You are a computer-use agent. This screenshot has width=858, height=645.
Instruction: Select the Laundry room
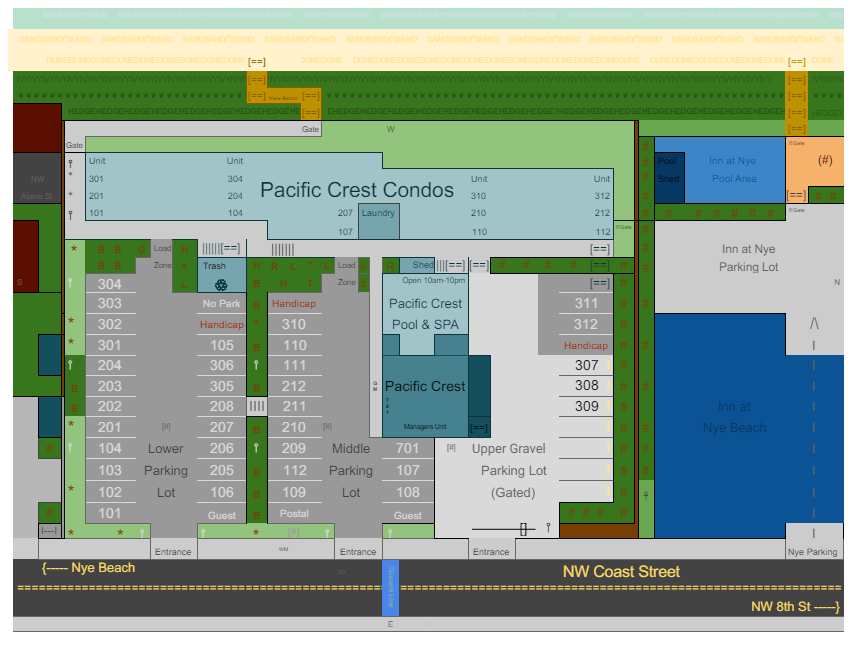(x=379, y=221)
